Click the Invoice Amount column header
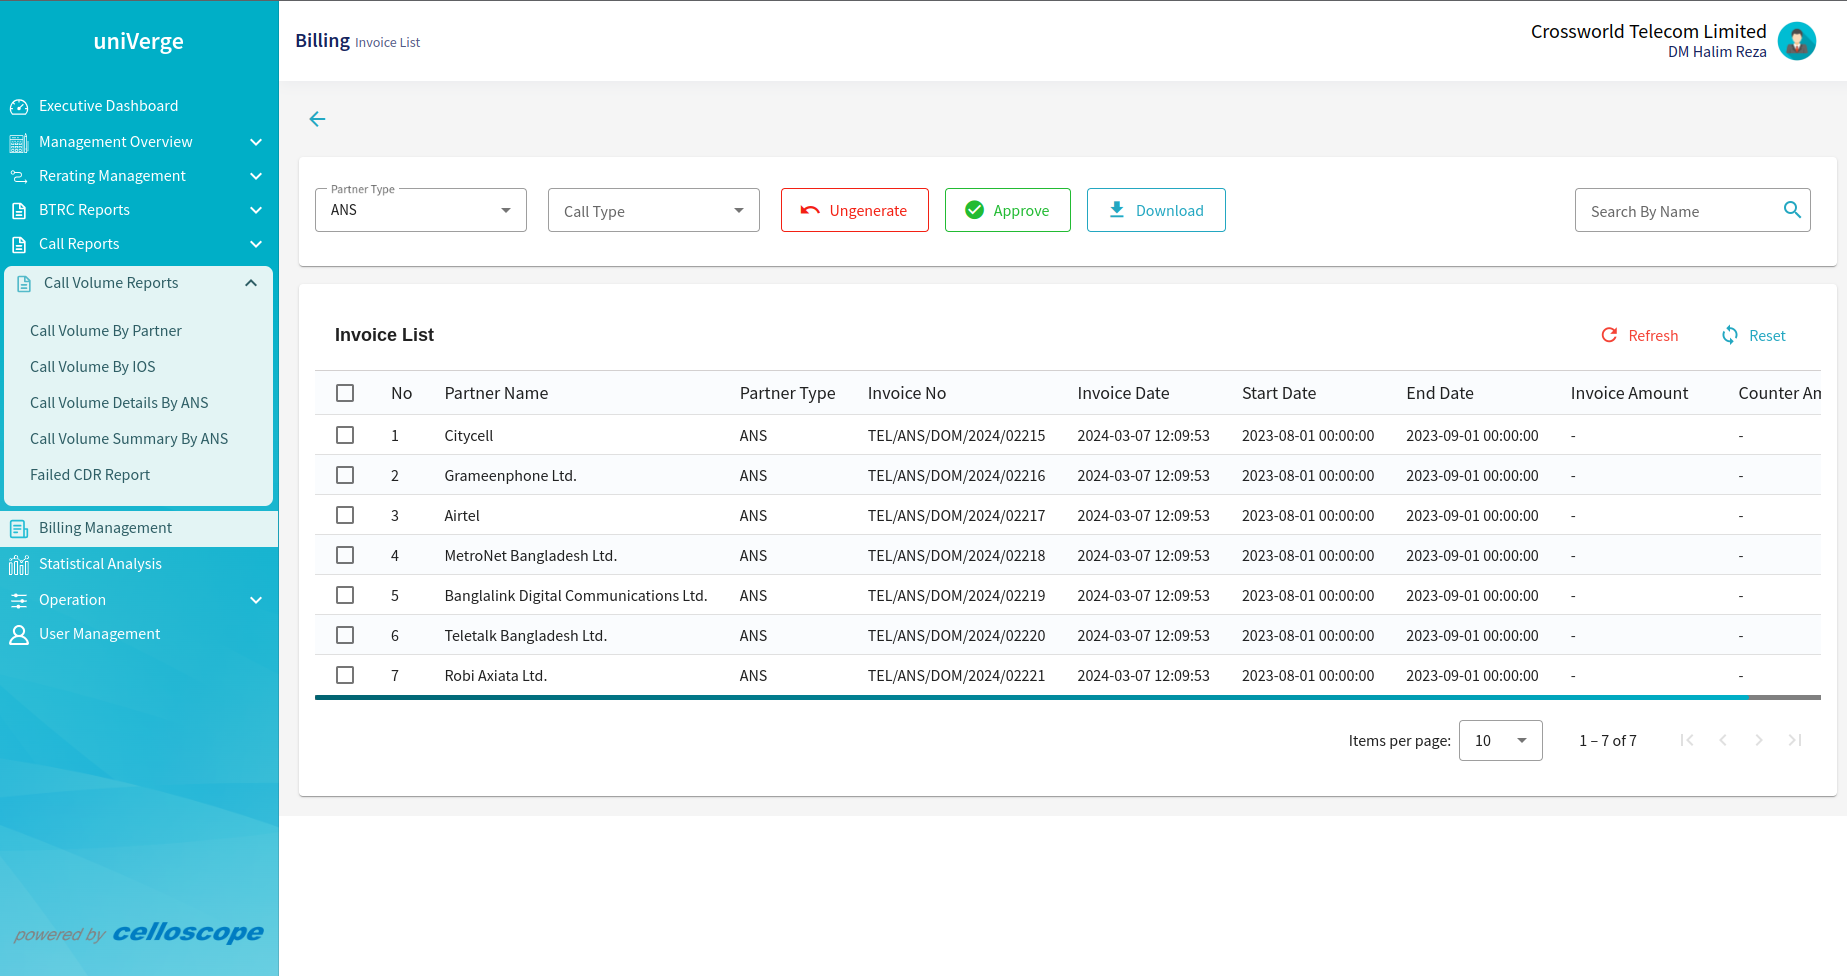The height and width of the screenshot is (976, 1847). pos(1629,393)
